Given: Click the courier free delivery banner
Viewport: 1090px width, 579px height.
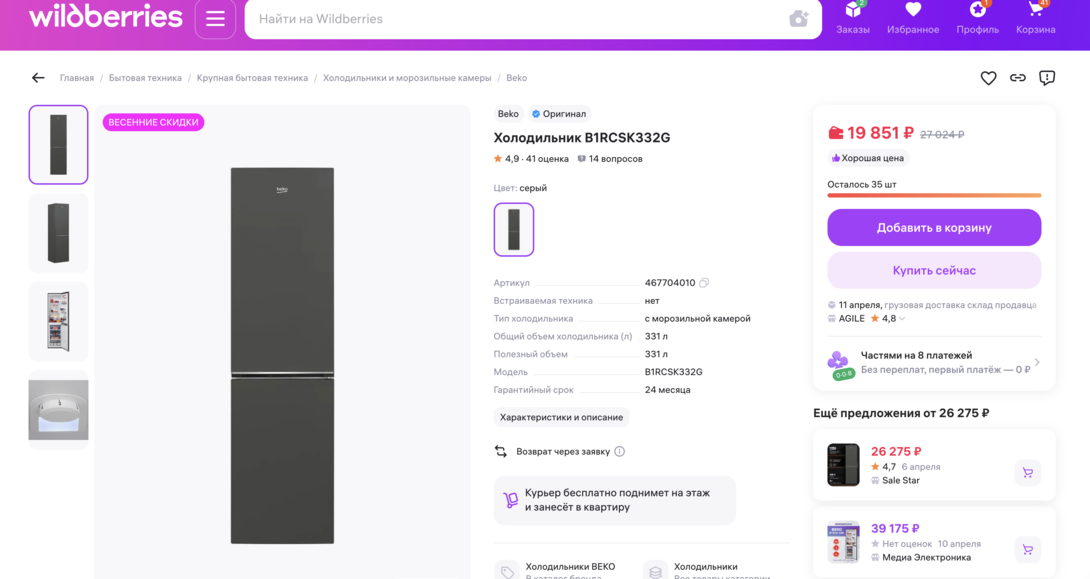Looking at the screenshot, I should tap(615, 500).
